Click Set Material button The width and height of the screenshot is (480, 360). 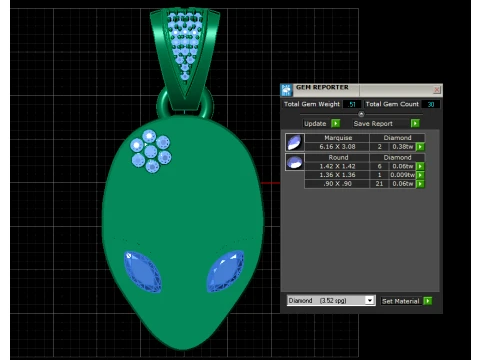[x=401, y=301]
